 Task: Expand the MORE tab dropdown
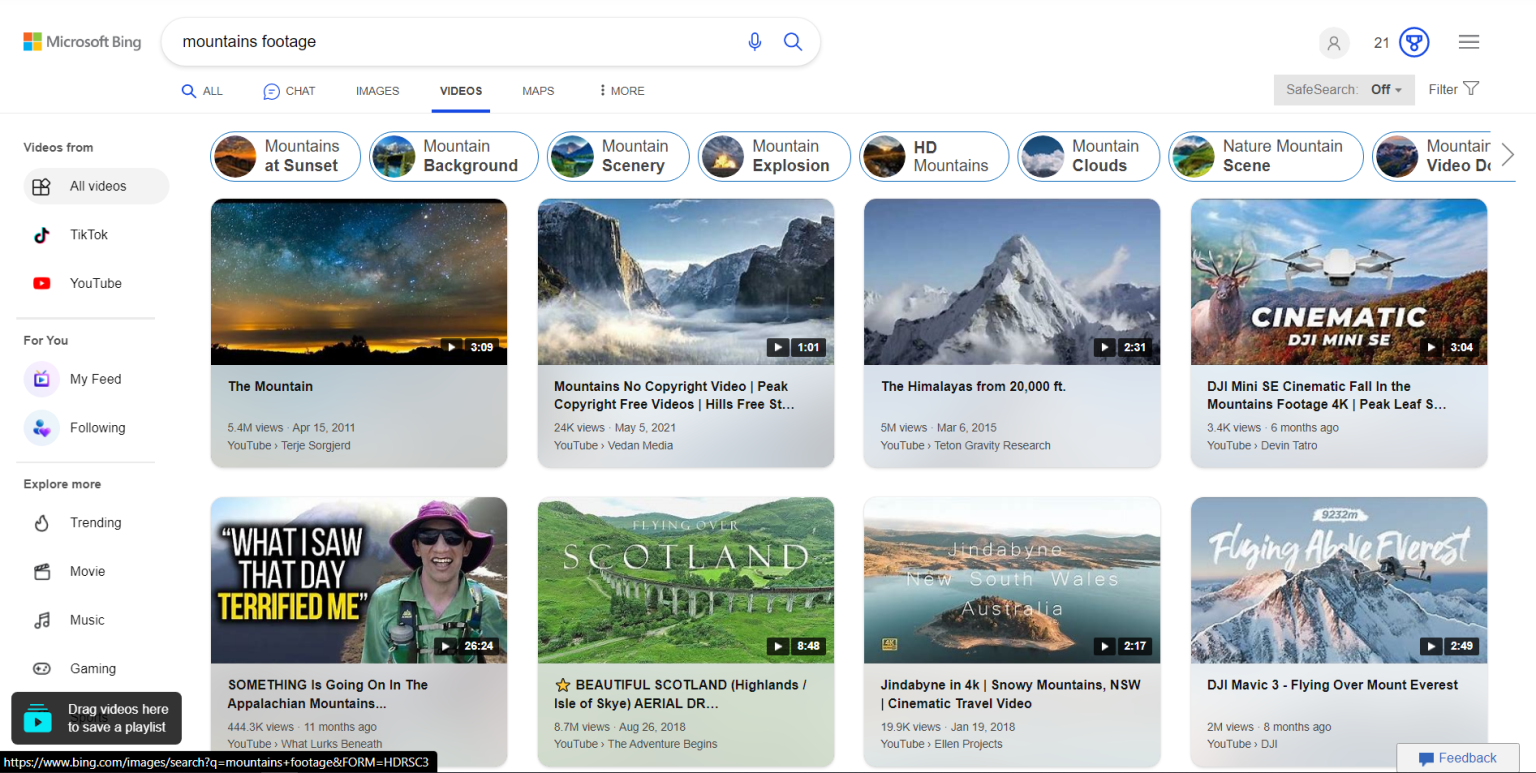(x=620, y=90)
